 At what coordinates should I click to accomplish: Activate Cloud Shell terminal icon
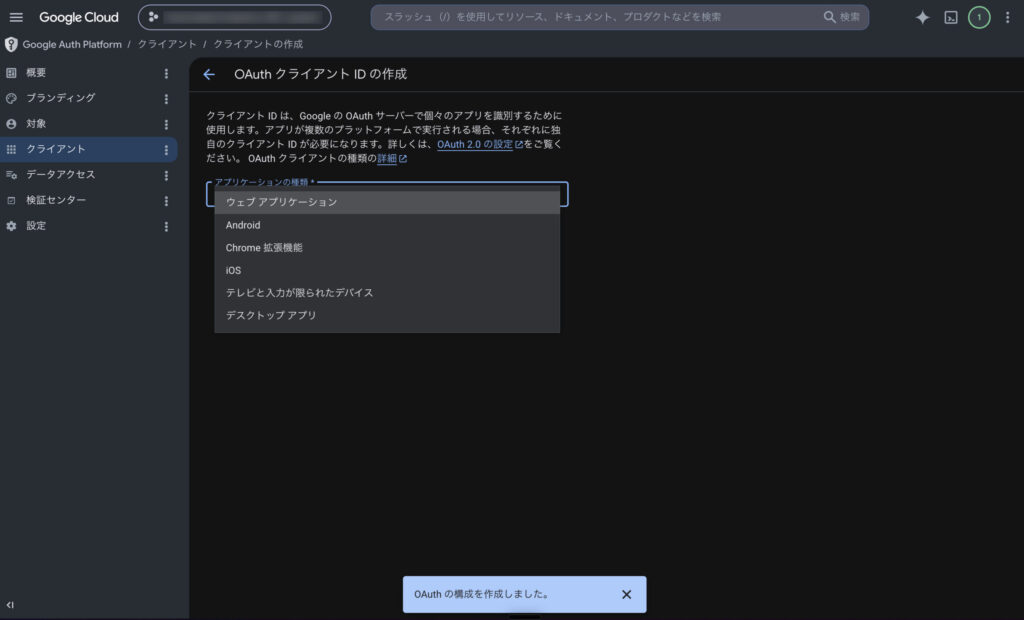click(951, 18)
